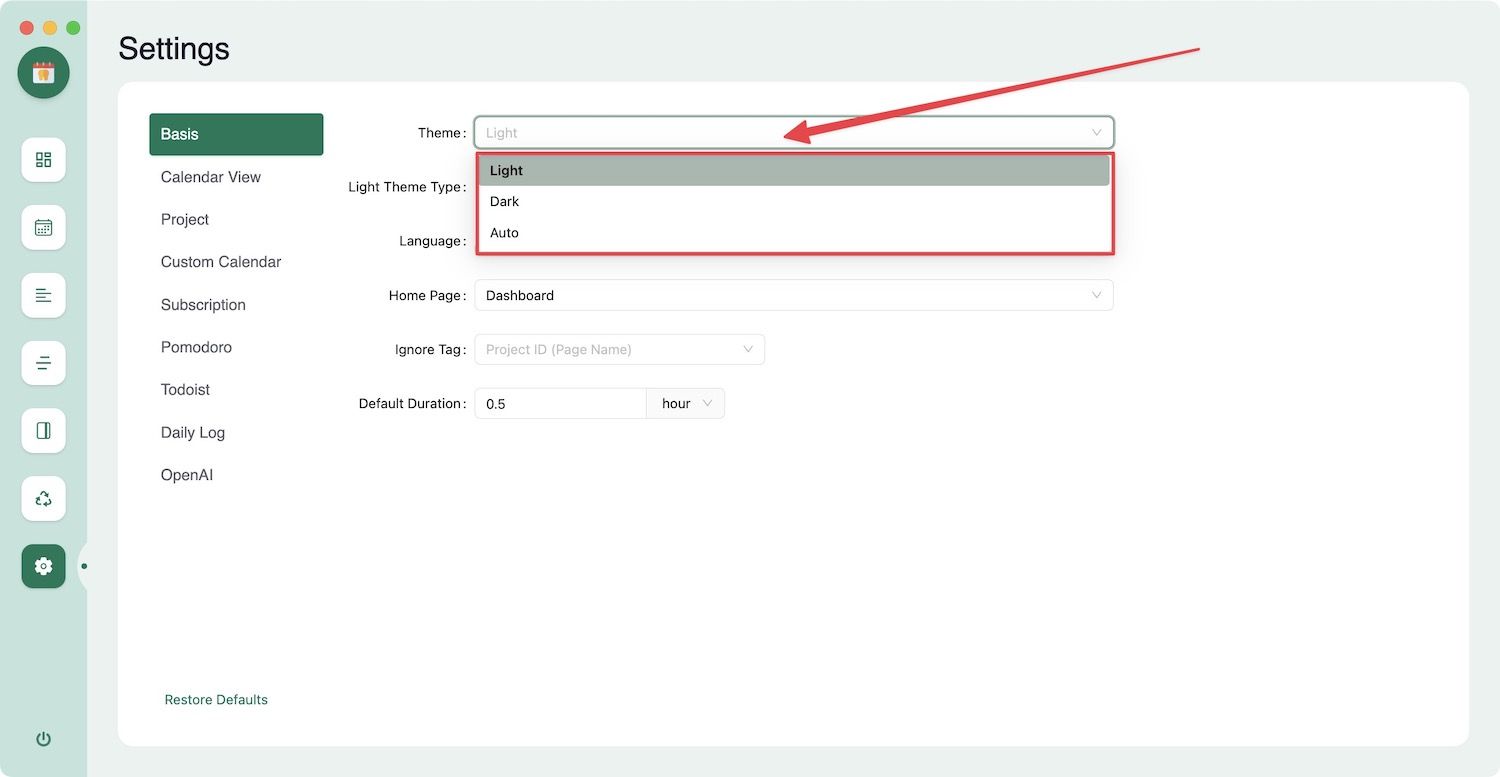The width and height of the screenshot is (1500, 777).
Task: Click the recycle sync sidebar icon
Action: point(43,498)
